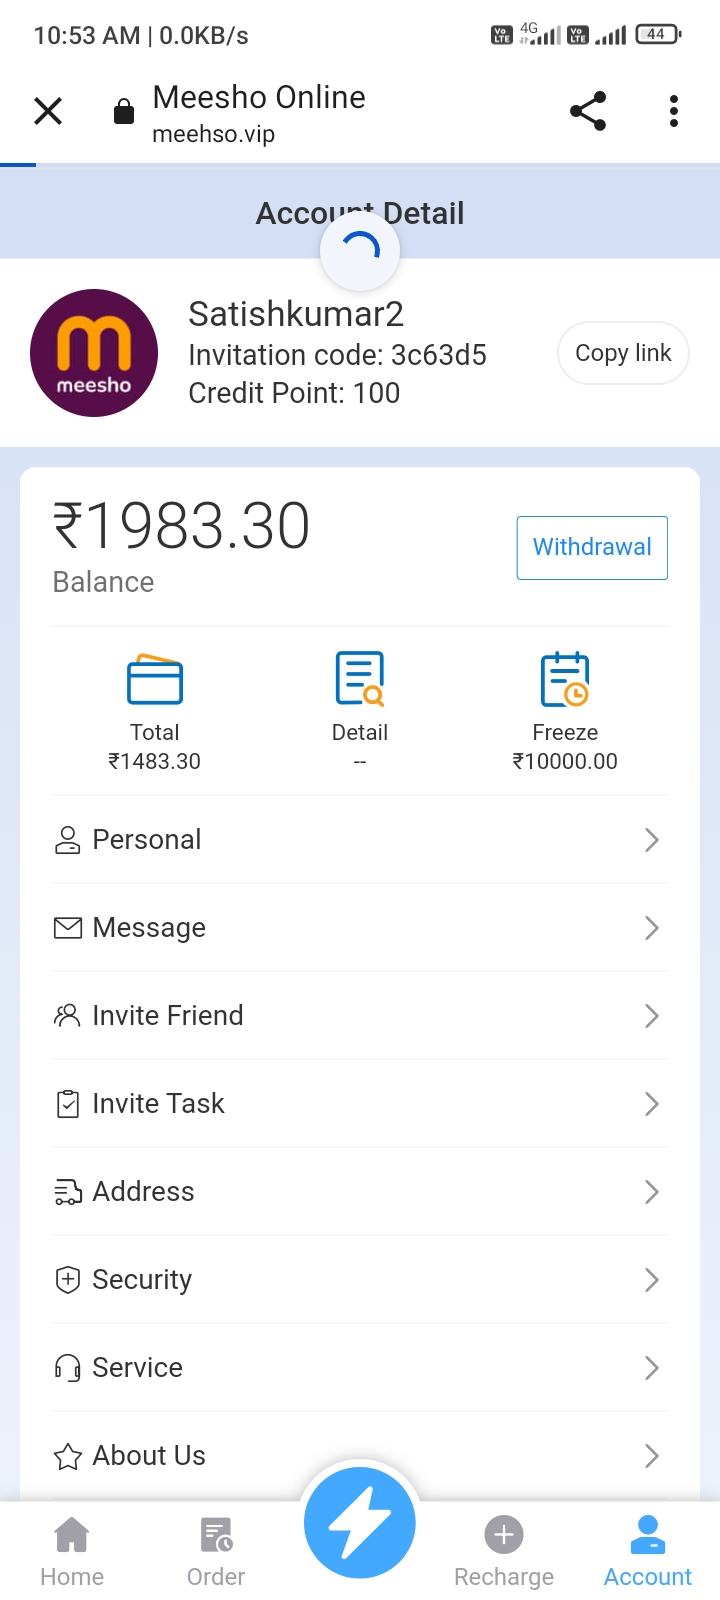Open the Message row arrow
The image size is (720, 1600).
point(651,928)
